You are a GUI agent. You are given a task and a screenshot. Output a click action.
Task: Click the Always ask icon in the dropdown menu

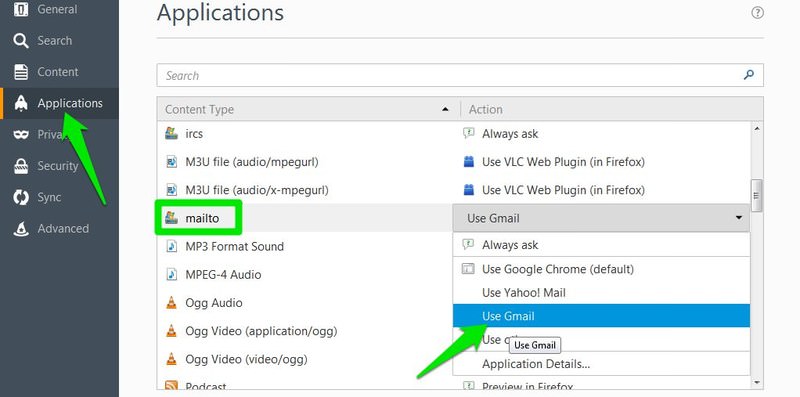tap(468, 244)
